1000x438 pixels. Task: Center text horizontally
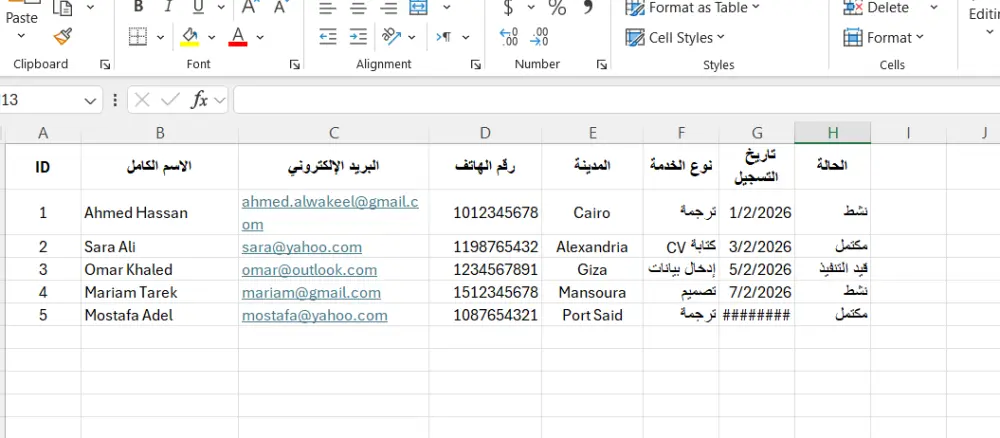point(358,8)
